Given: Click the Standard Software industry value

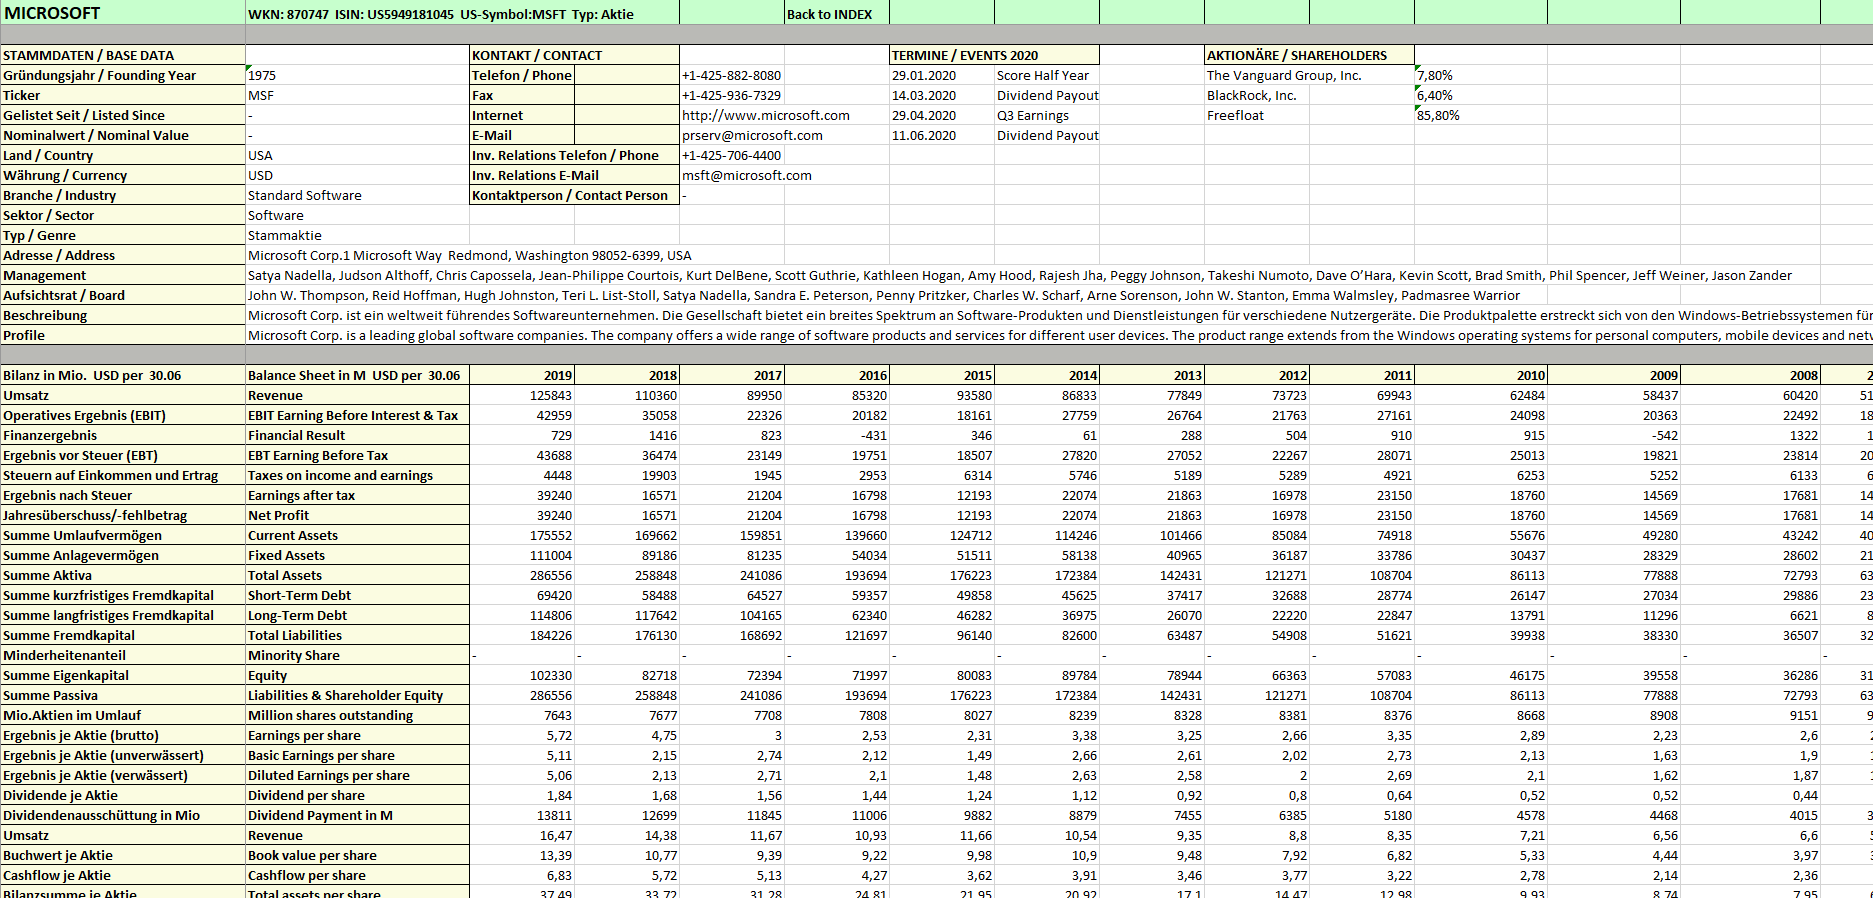Looking at the screenshot, I should coord(358,195).
